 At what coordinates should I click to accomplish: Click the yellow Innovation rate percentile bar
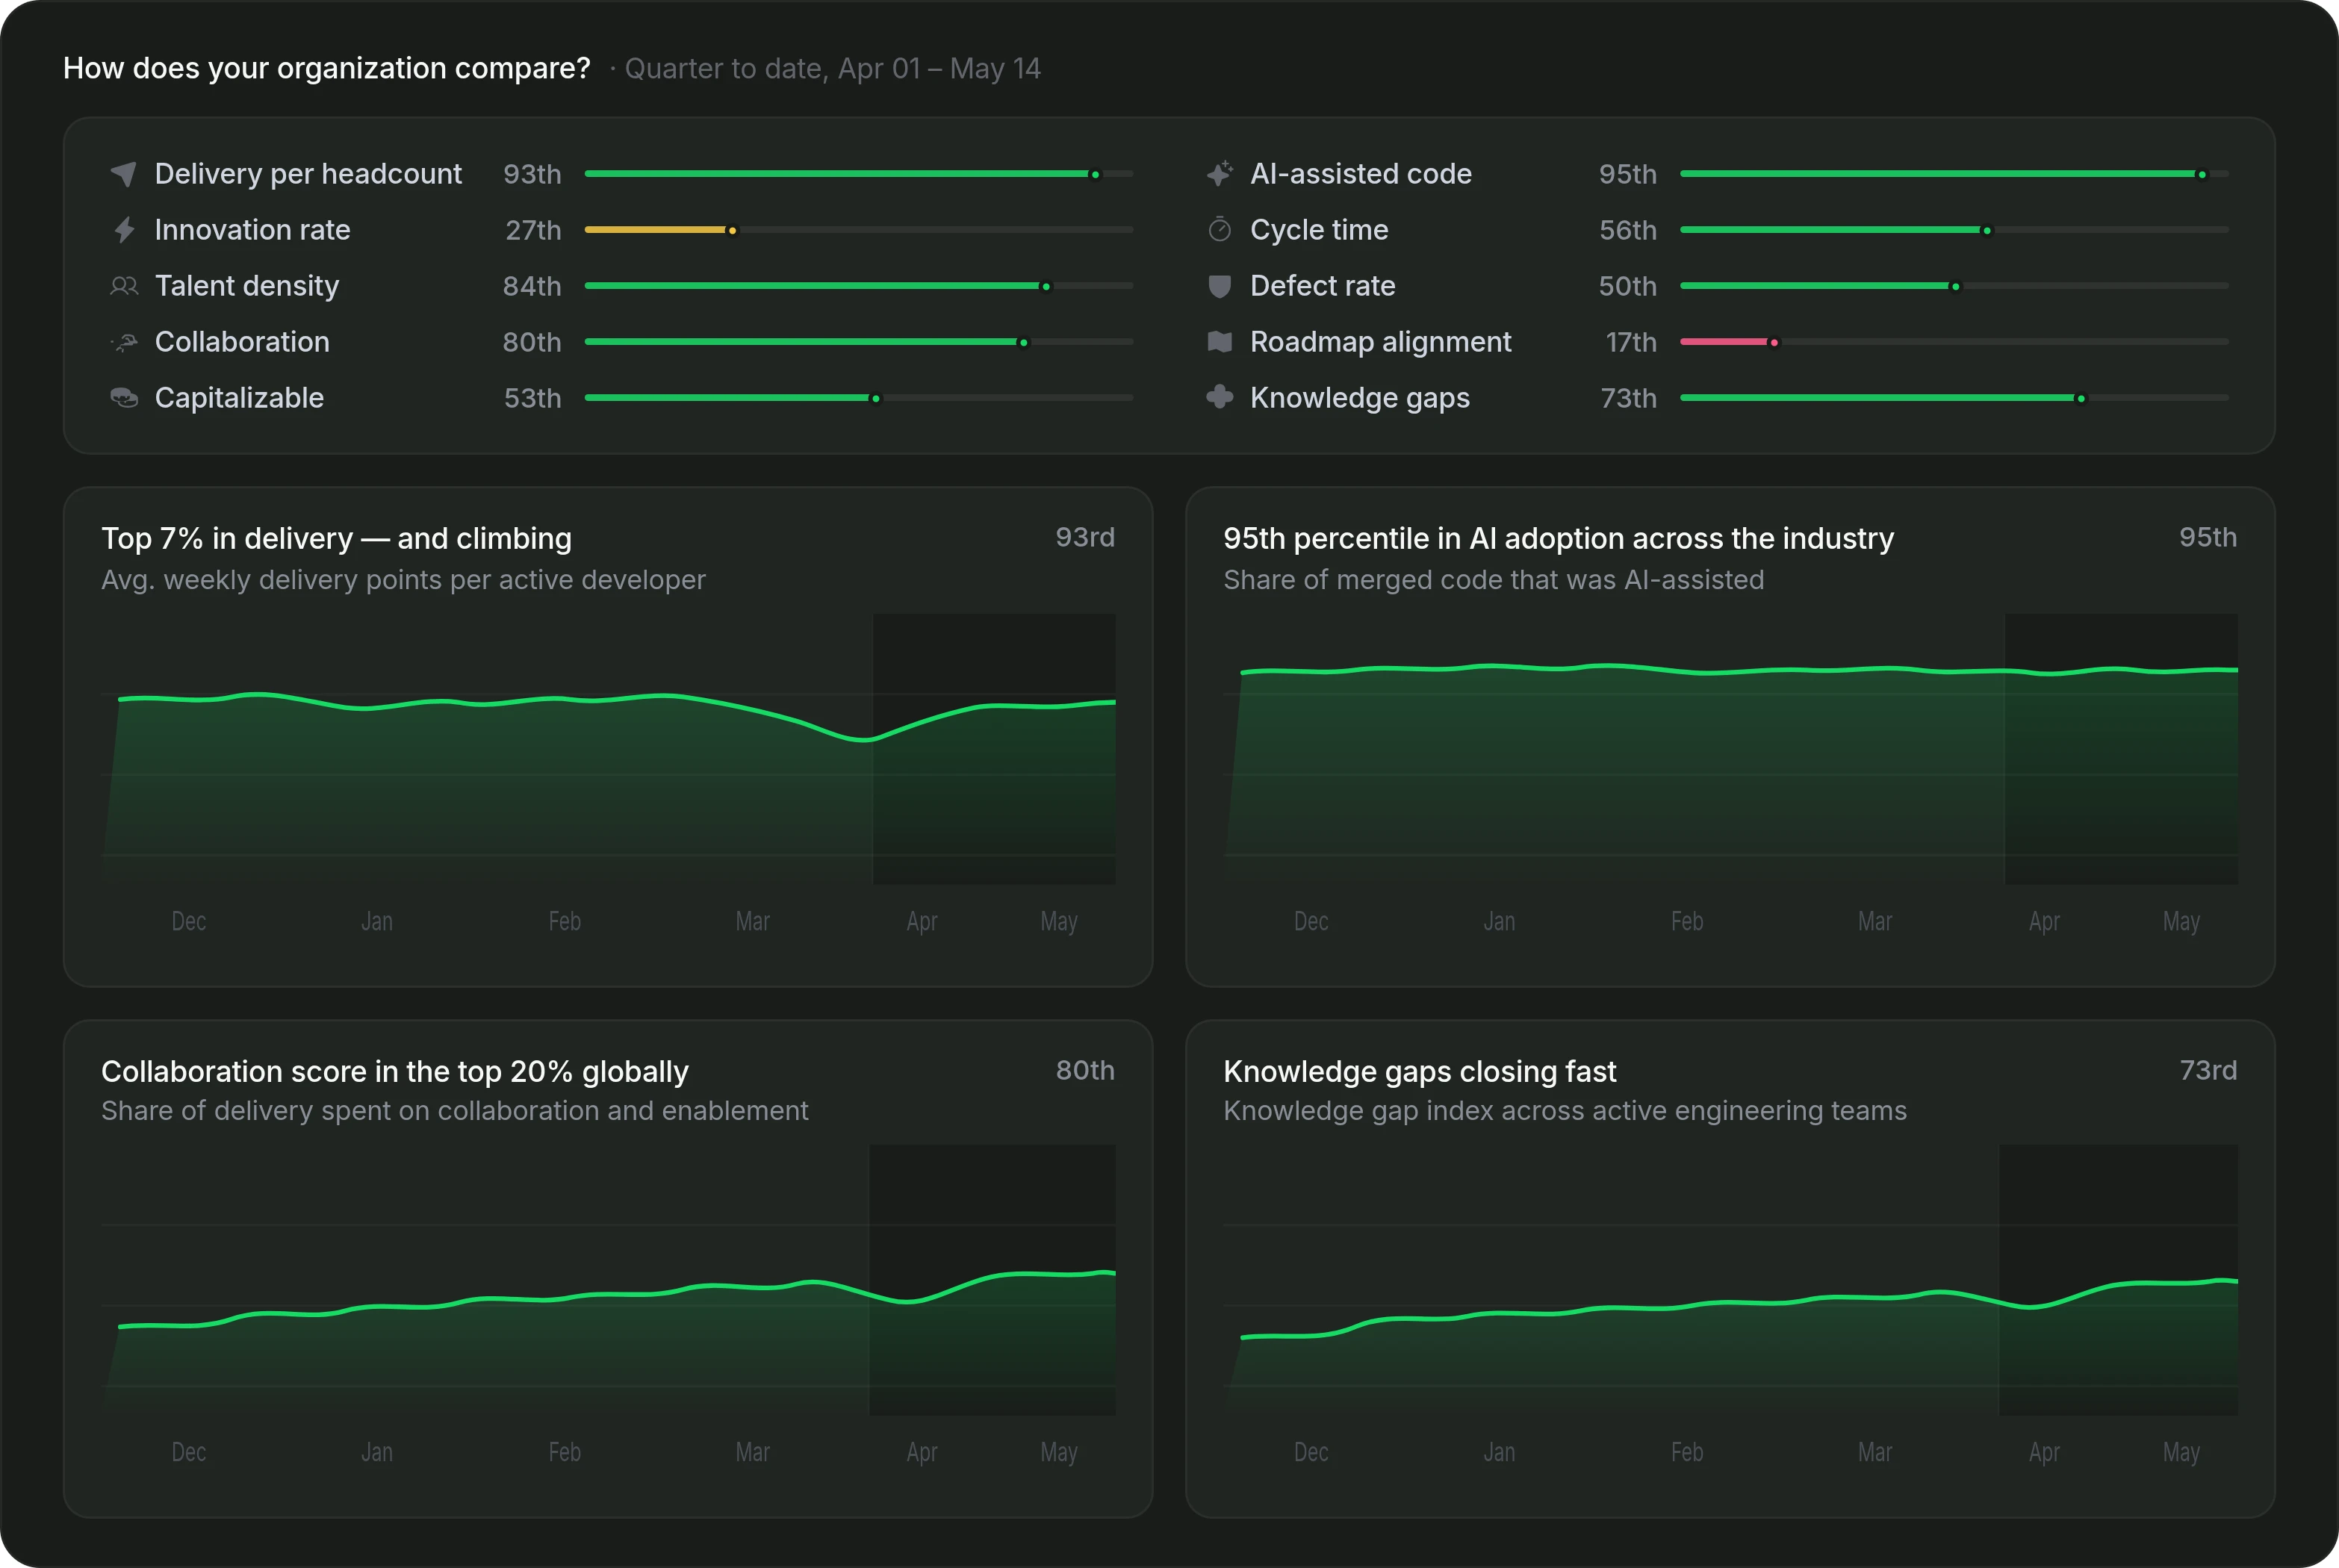(859, 230)
